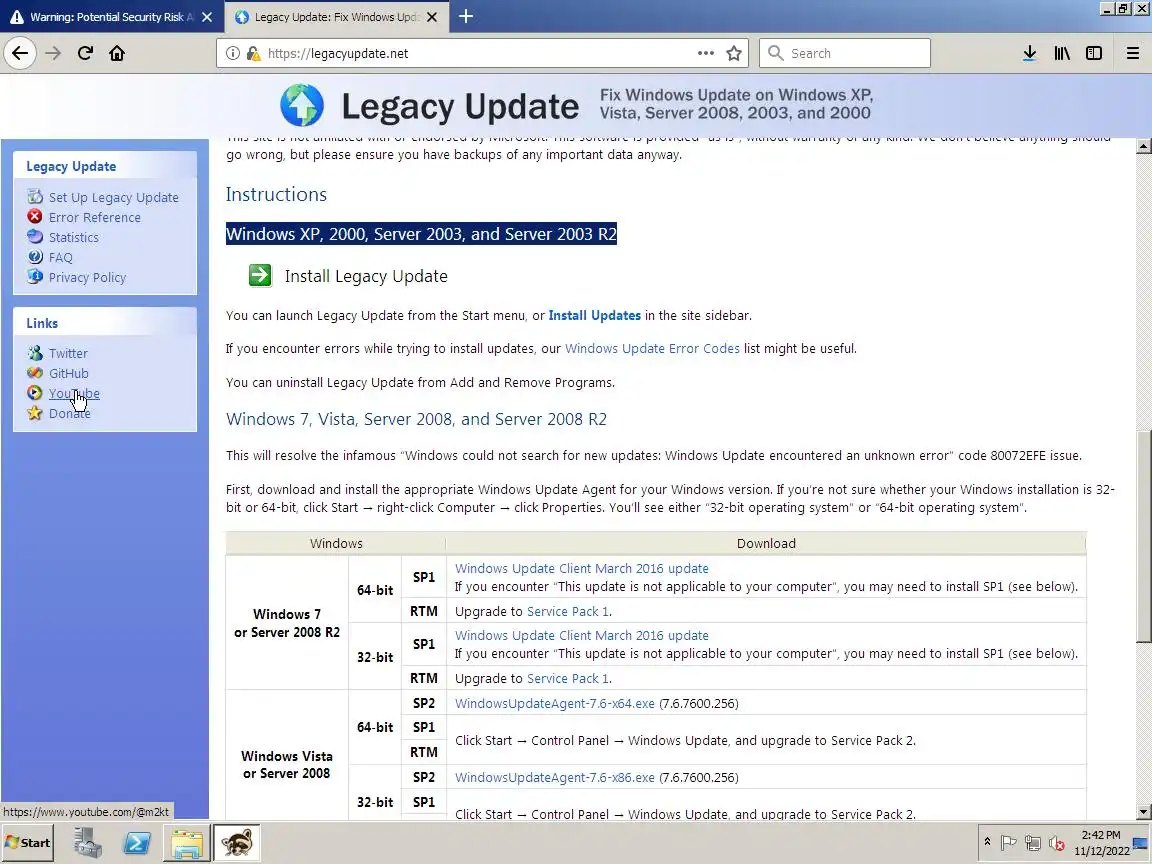Open the Service Pack 1 link in the 64-bit RTM row
Viewport: 1152px width, 864px height.
pos(567,611)
